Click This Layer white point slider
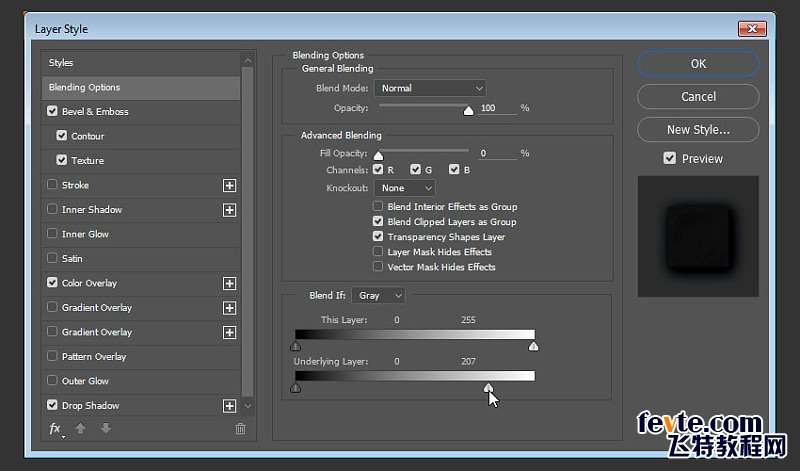The height and width of the screenshot is (471, 800). pos(533,346)
